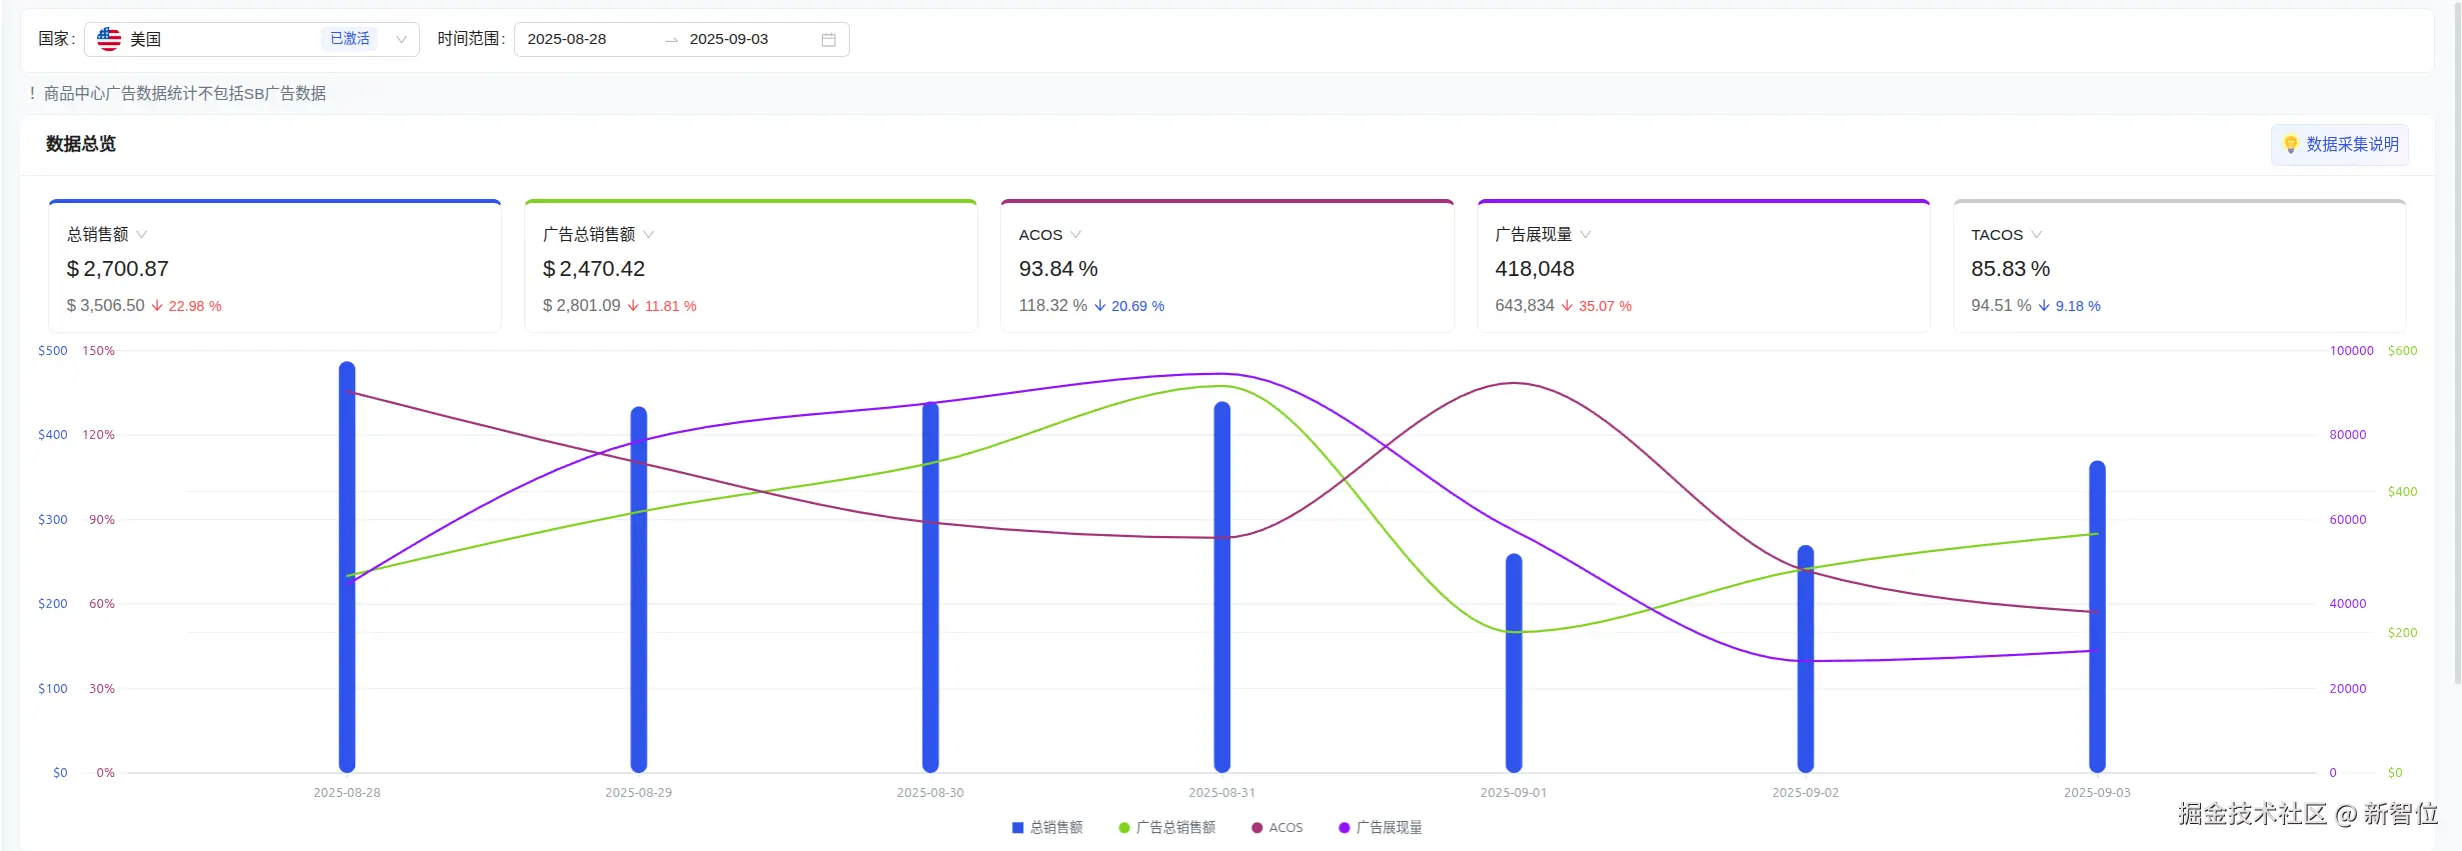
Task: Select the 广告总销售额 metric card
Action: pos(750,266)
